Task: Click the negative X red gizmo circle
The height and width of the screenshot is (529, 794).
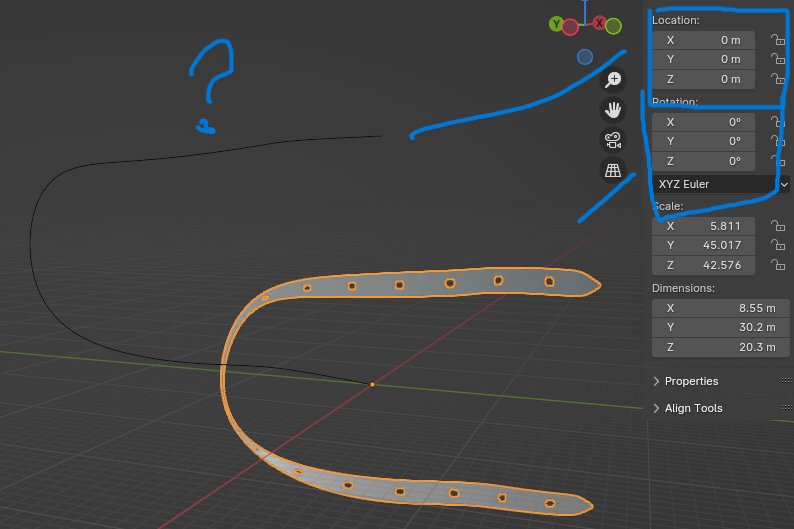Action: pyautogui.click(x=570, y=27)
